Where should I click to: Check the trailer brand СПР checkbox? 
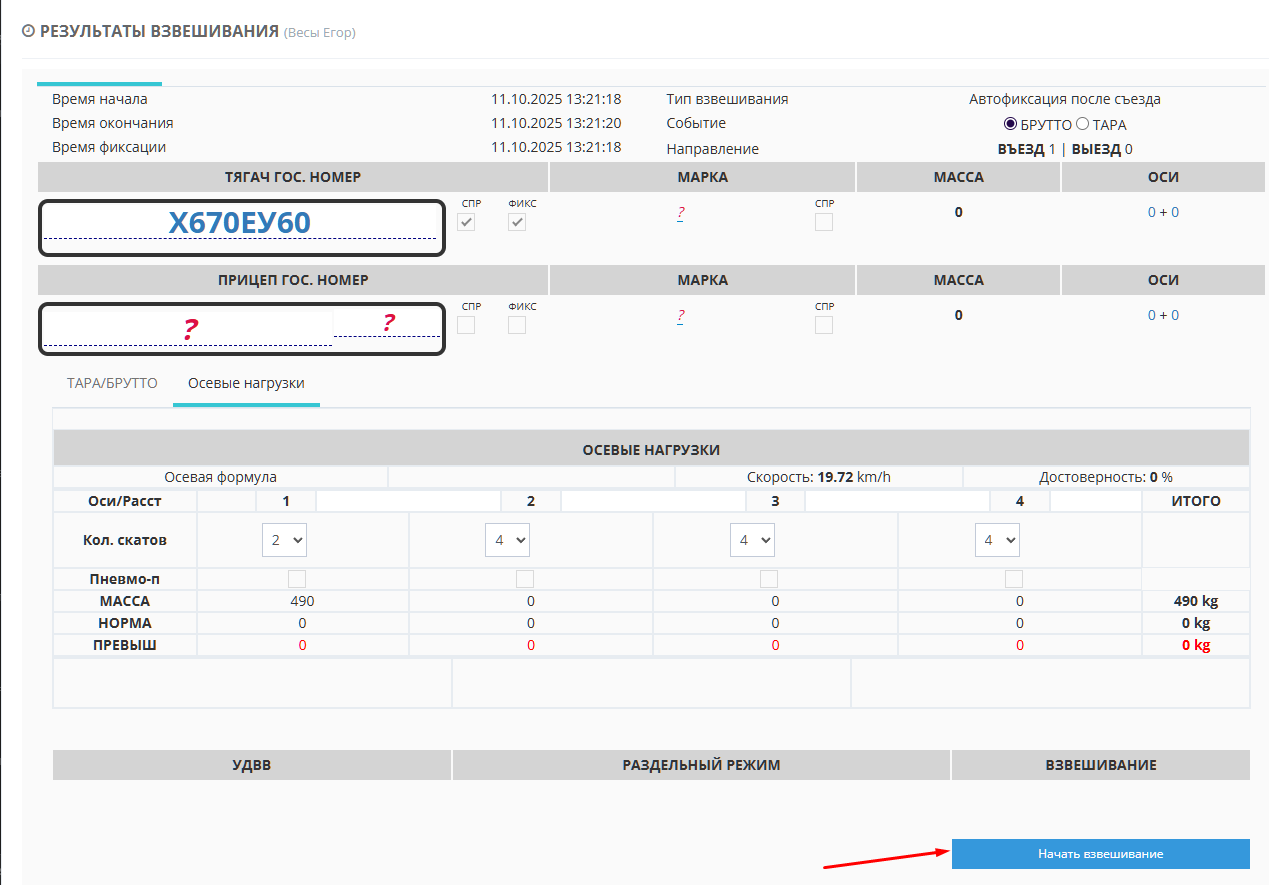pos(824,325)
